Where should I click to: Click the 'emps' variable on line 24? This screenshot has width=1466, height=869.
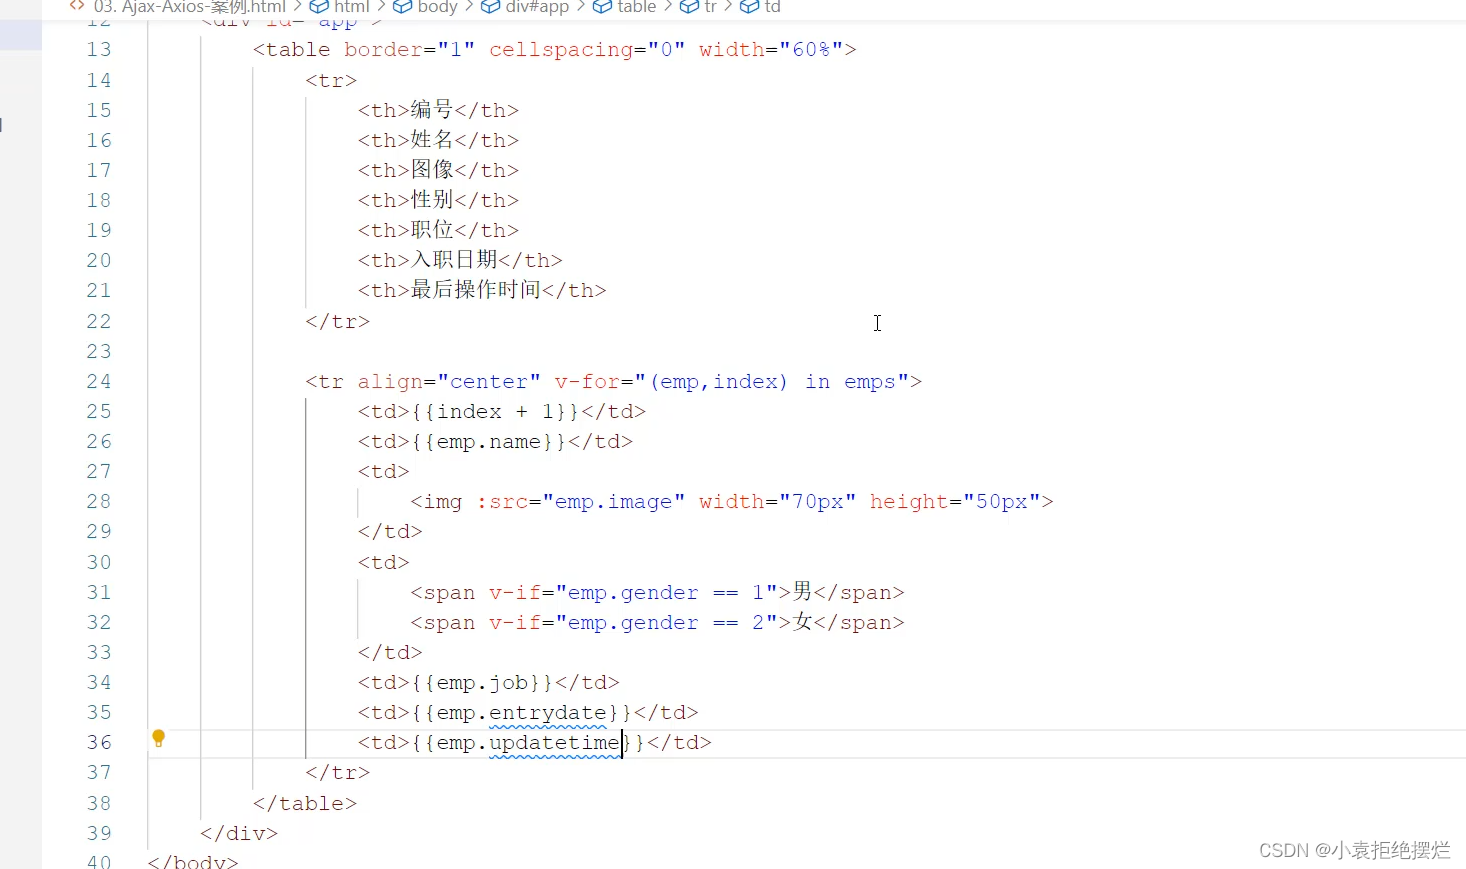[870, 382]
